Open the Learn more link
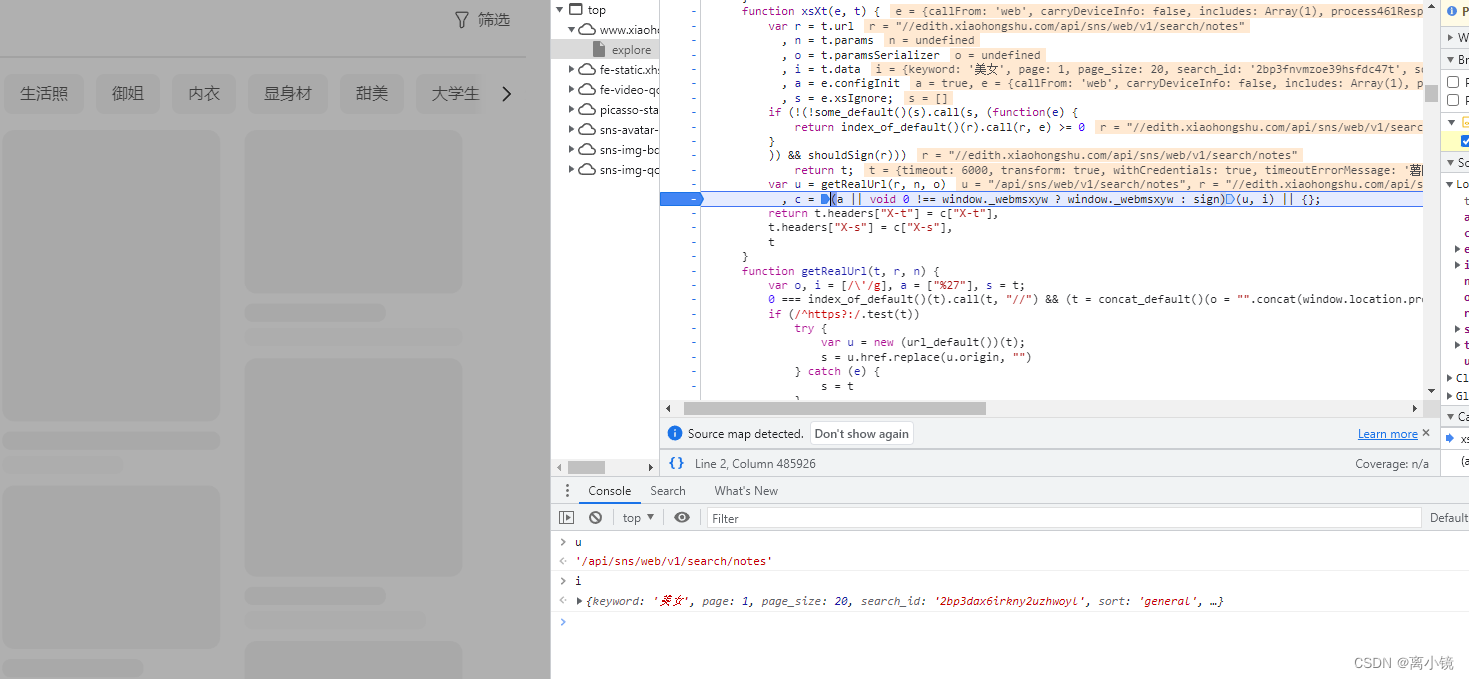Screen dimensions: 1469x679 click(x=1388, y=434)
